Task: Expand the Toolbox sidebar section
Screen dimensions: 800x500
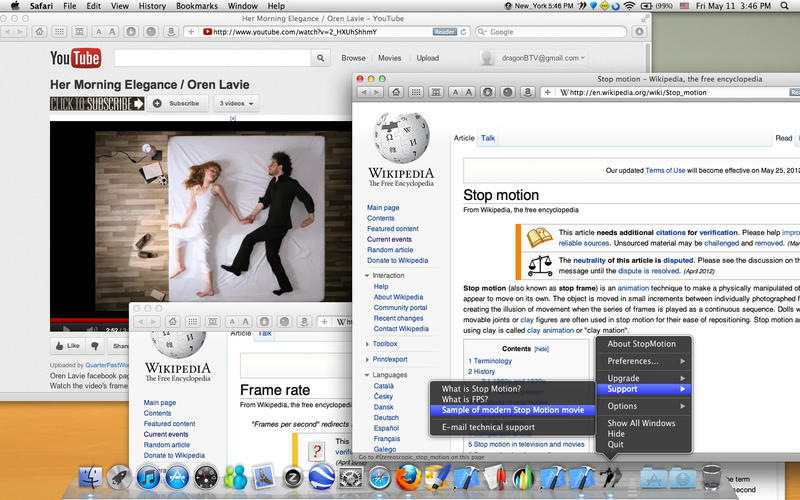Action: (367, 344)
